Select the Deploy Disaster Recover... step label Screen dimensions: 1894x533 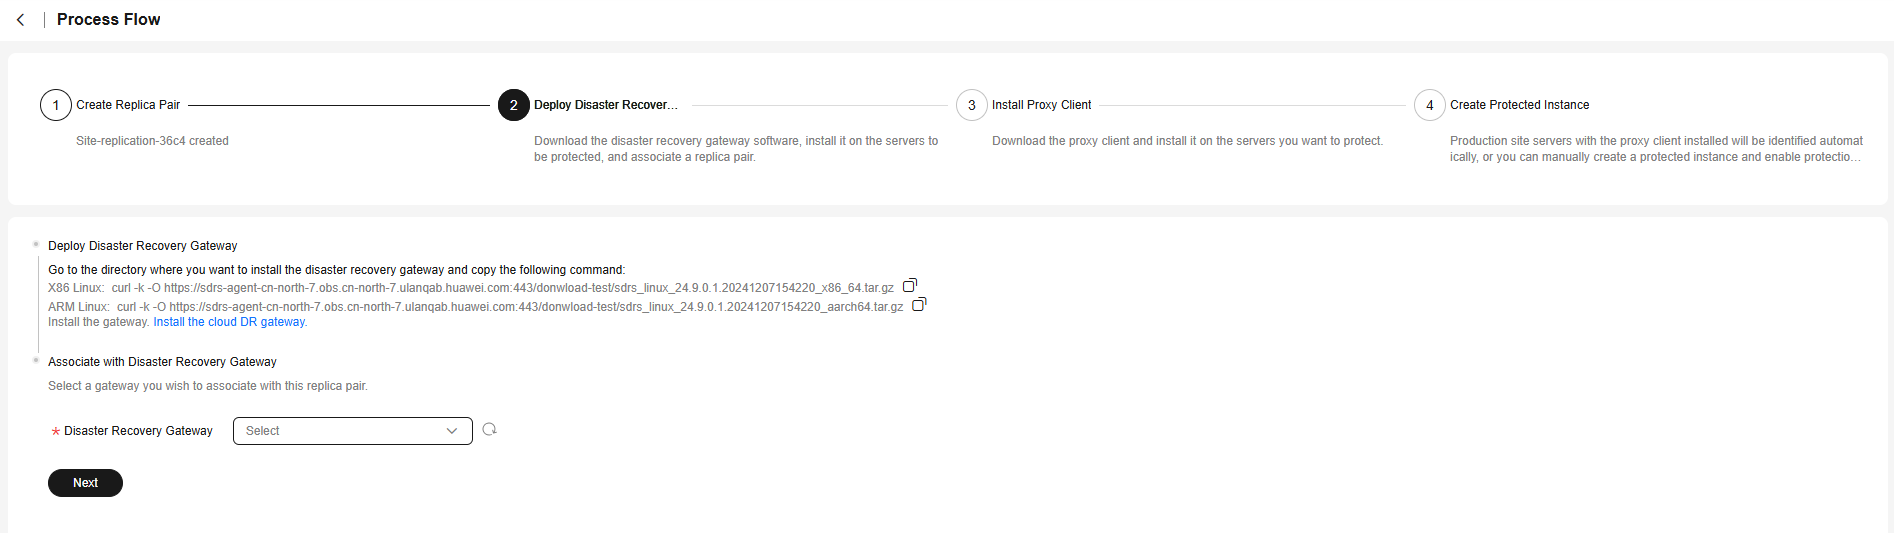[x=606, y=105]
